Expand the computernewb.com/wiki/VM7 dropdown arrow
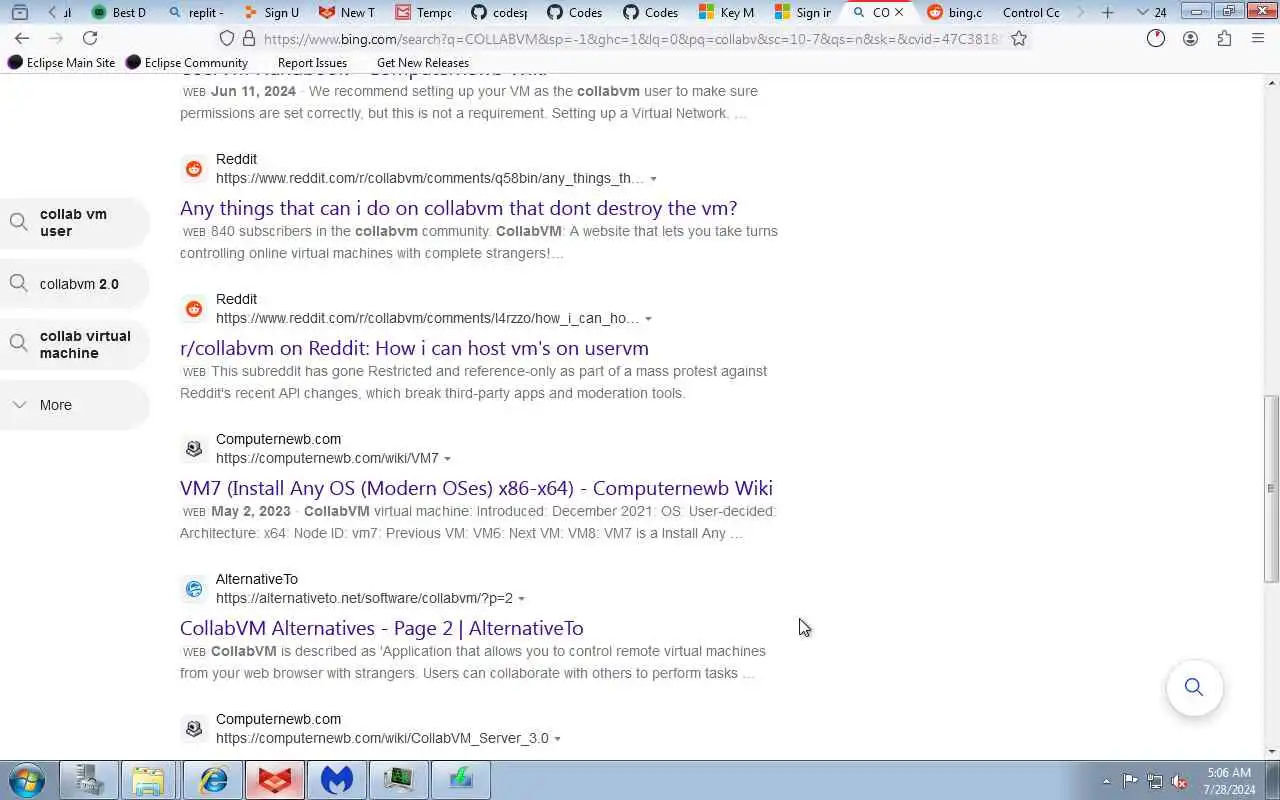The image size is (1280, 800). [x=447, y=459]
